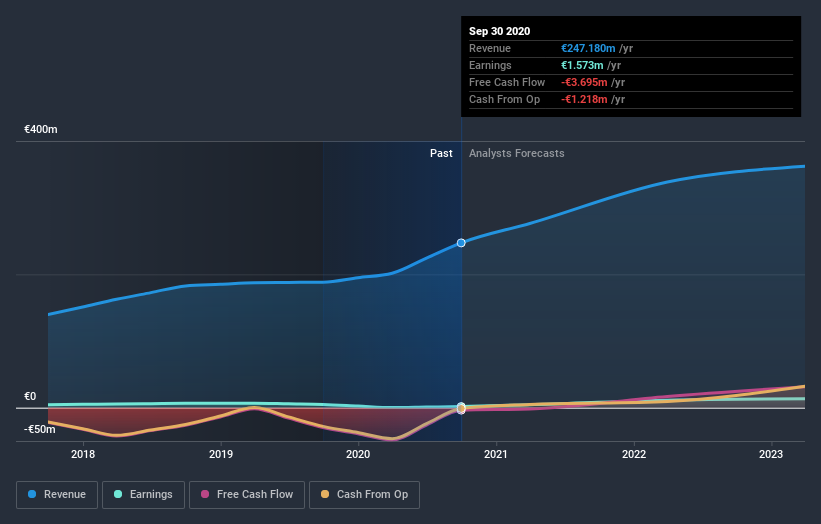This screenshot has height=524, width=821.
Task: Click the Revenue row label in tooltip
Action: tap(490, 48)
